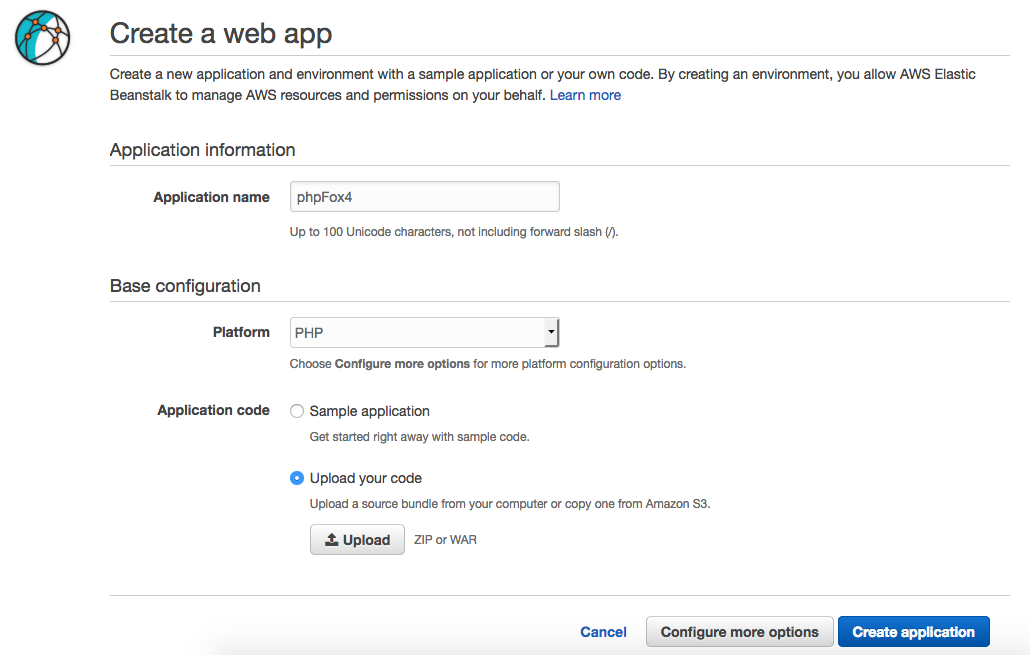1030x655 pixels.
Task: Click the 'Application code' field label
Action: pos(213,410)
